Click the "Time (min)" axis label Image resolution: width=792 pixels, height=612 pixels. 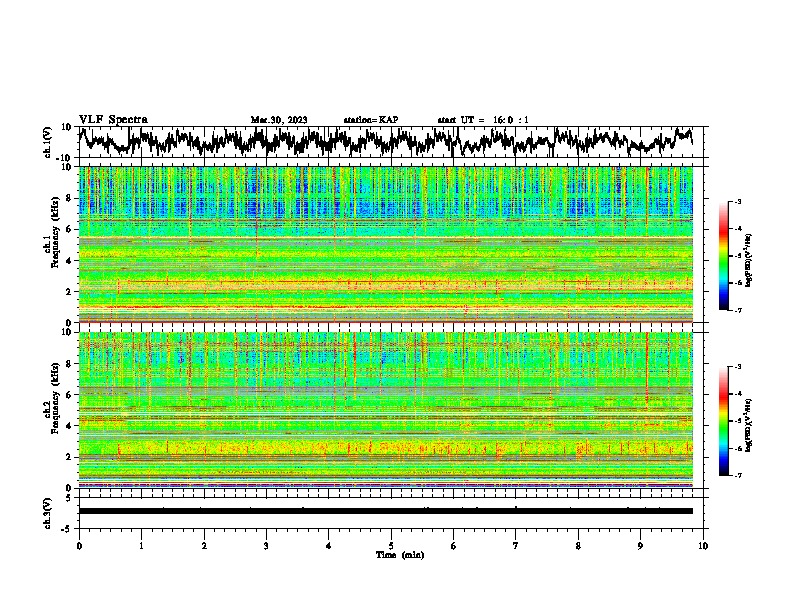click(400, 555)
